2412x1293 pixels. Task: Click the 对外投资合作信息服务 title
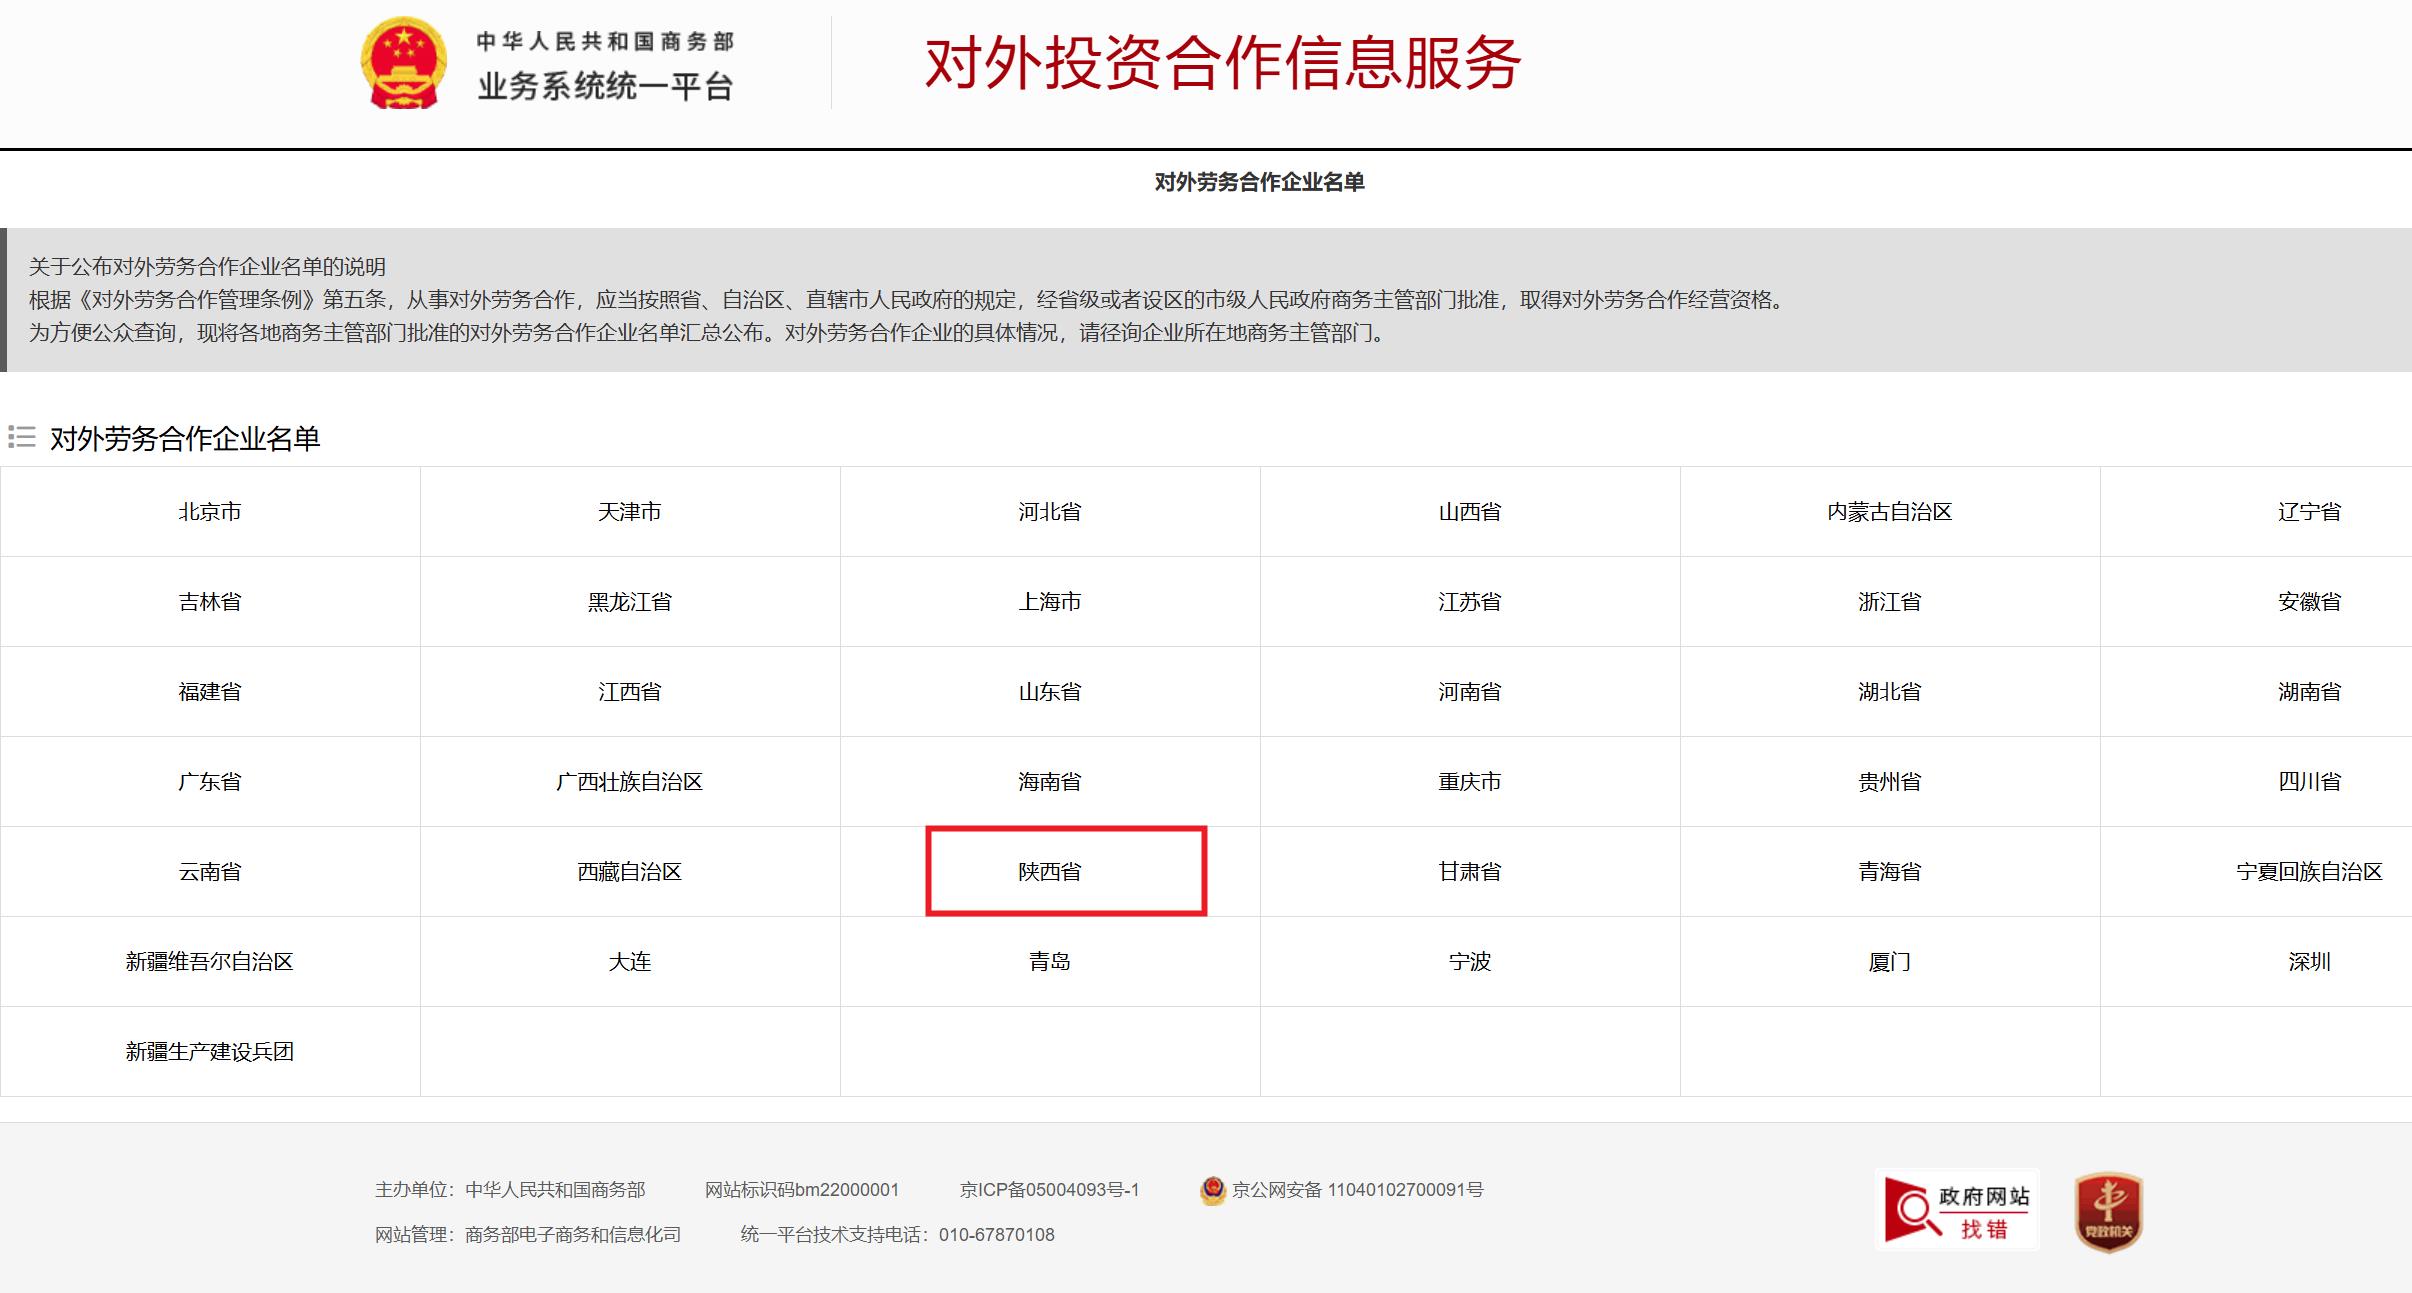1222,63
